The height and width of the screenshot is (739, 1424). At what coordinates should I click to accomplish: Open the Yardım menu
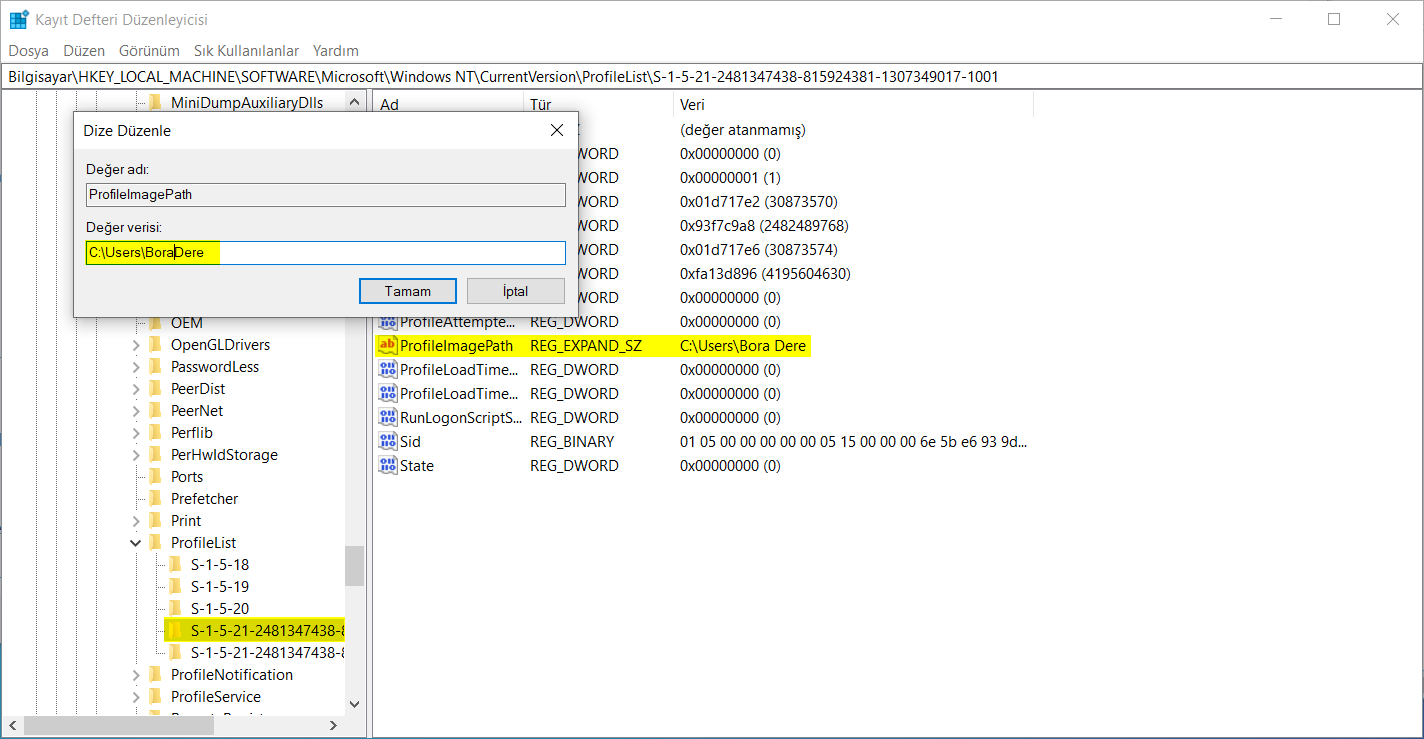click(x=336, y=50)
